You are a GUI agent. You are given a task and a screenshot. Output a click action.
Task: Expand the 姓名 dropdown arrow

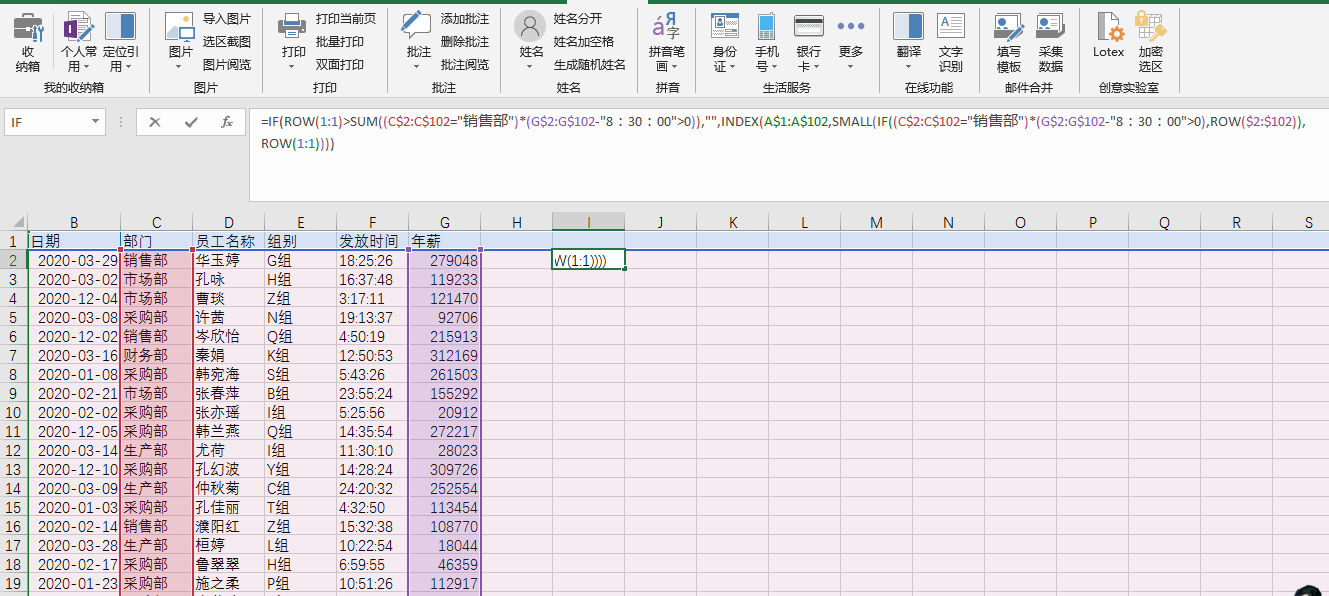pyautogui.click(x=531, y=68)
